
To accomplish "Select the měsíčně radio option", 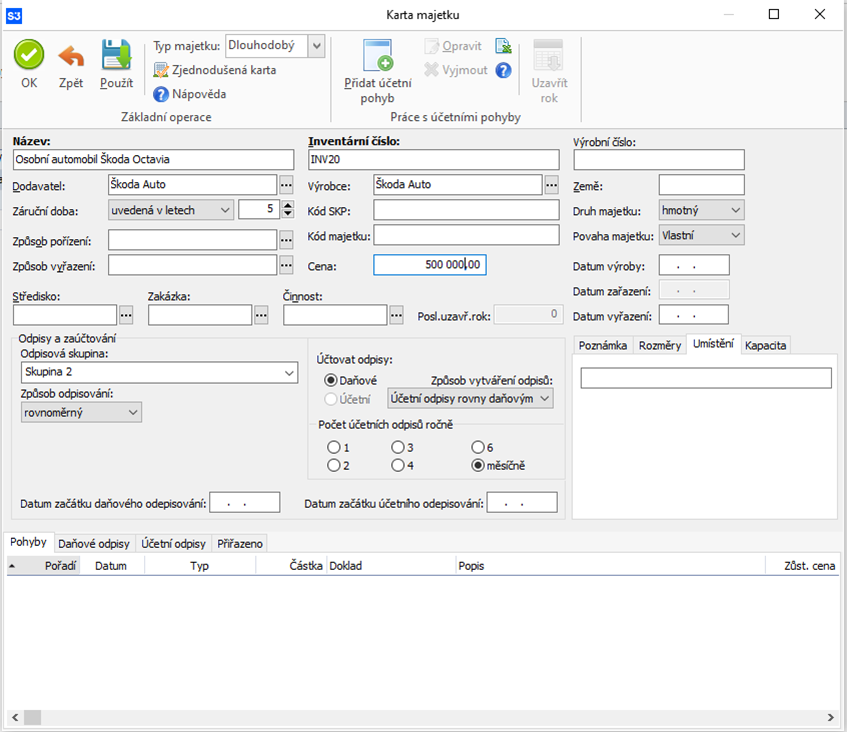I will (x=478, y=465).
